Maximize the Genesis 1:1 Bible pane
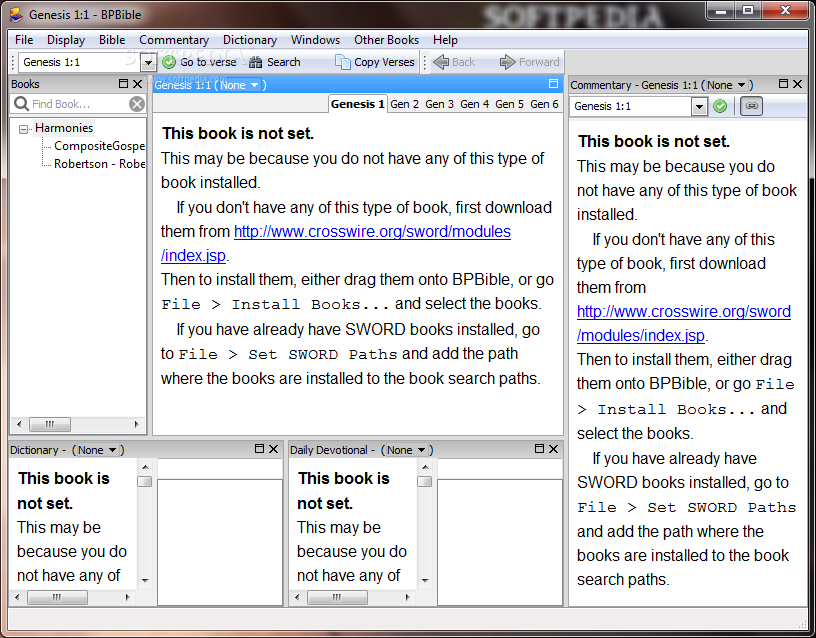 tap(553, 84)
